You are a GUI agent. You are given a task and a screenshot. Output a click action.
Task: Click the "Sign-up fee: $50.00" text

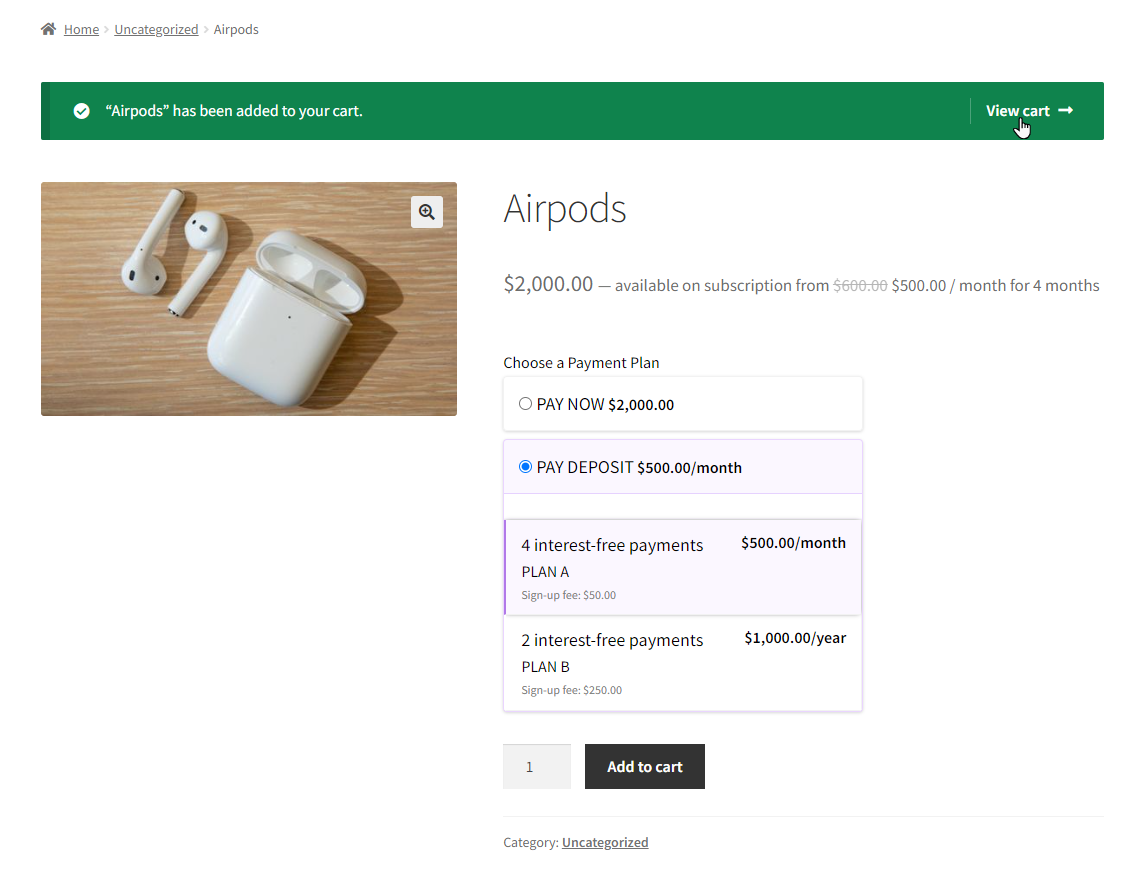tap(569, 595)
